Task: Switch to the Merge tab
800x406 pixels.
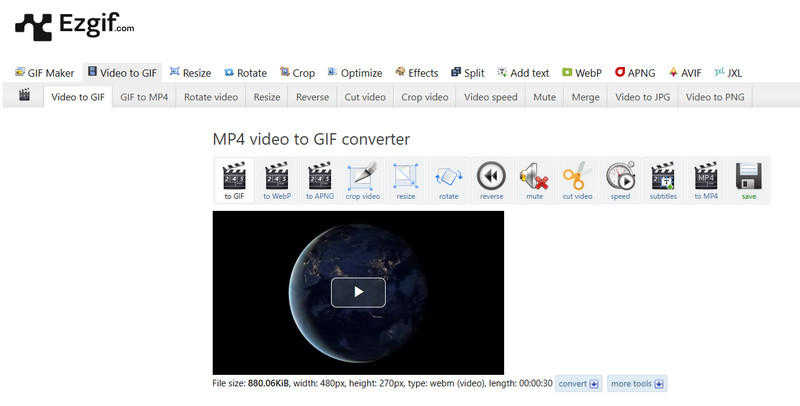Action: [585, 97]
